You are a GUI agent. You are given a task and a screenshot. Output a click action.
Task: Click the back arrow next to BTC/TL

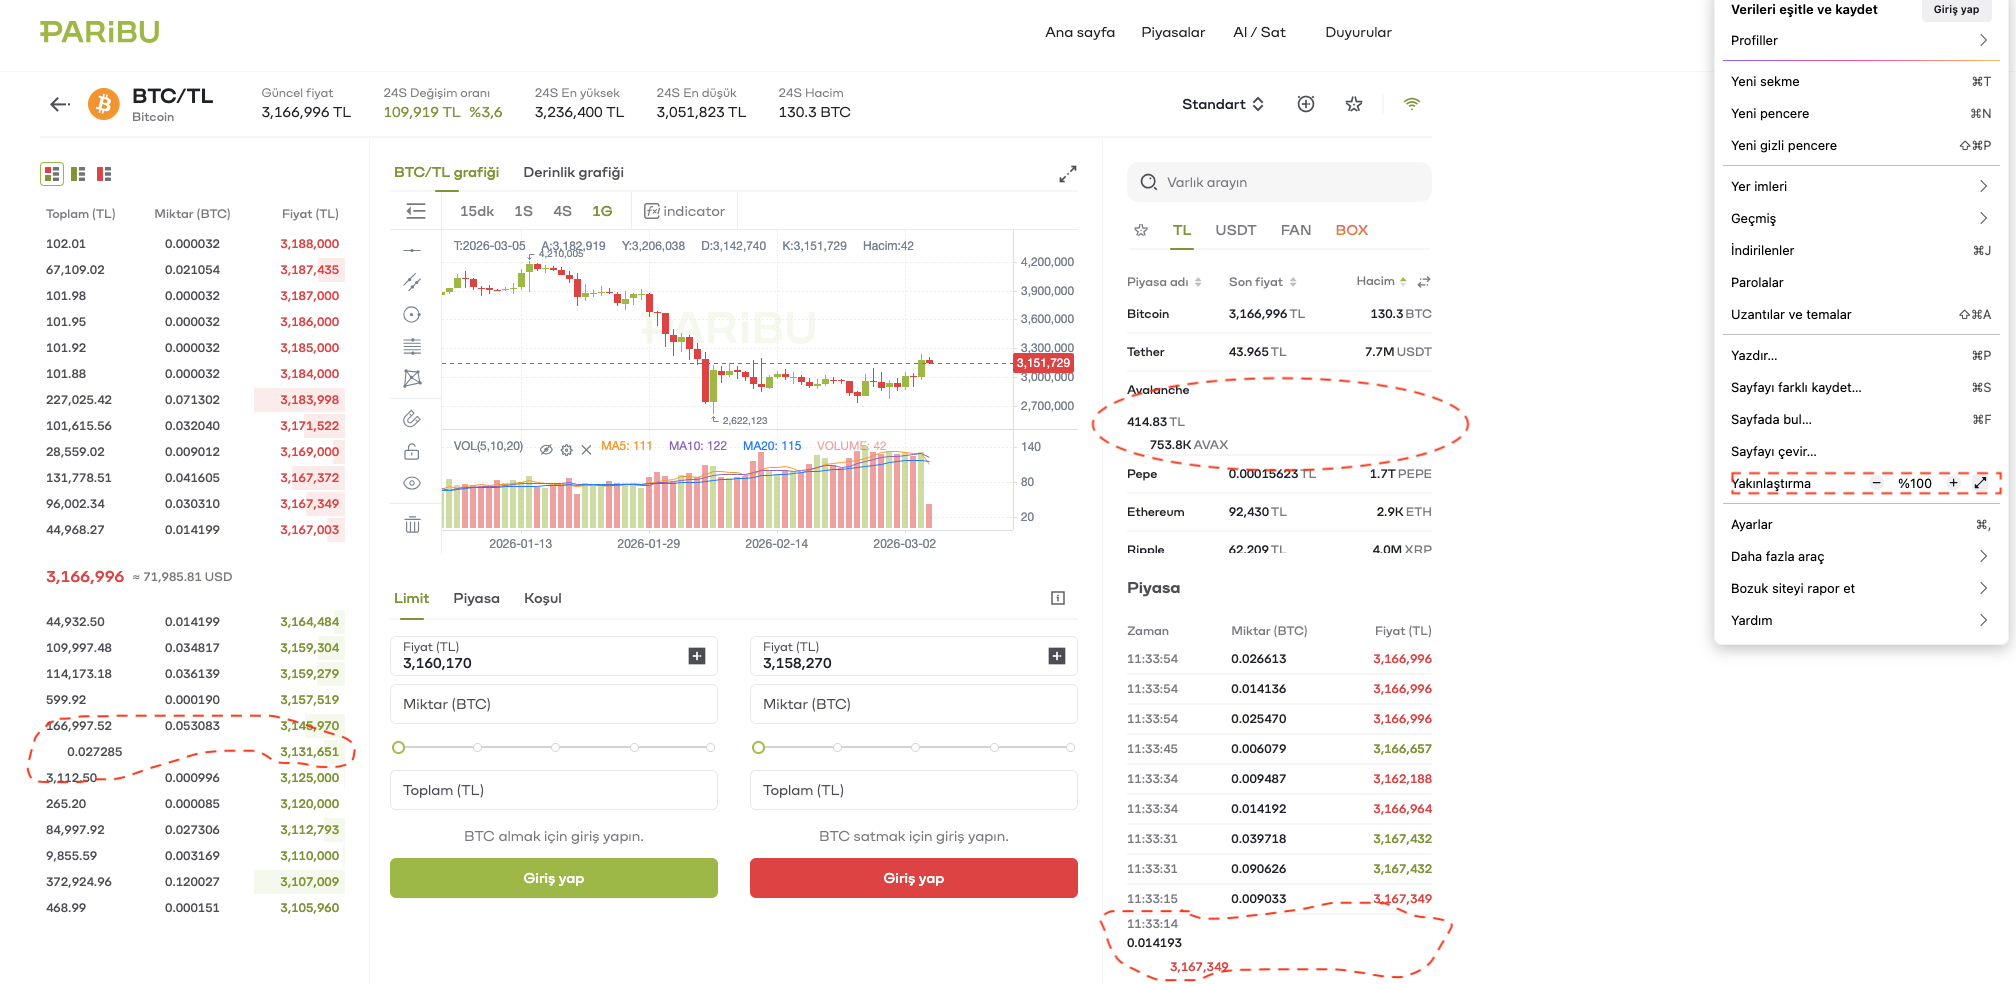click(60, 104)
